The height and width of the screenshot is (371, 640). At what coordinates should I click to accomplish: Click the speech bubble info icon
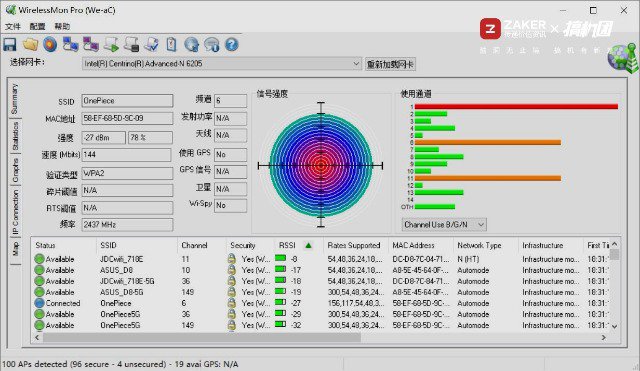211,44
